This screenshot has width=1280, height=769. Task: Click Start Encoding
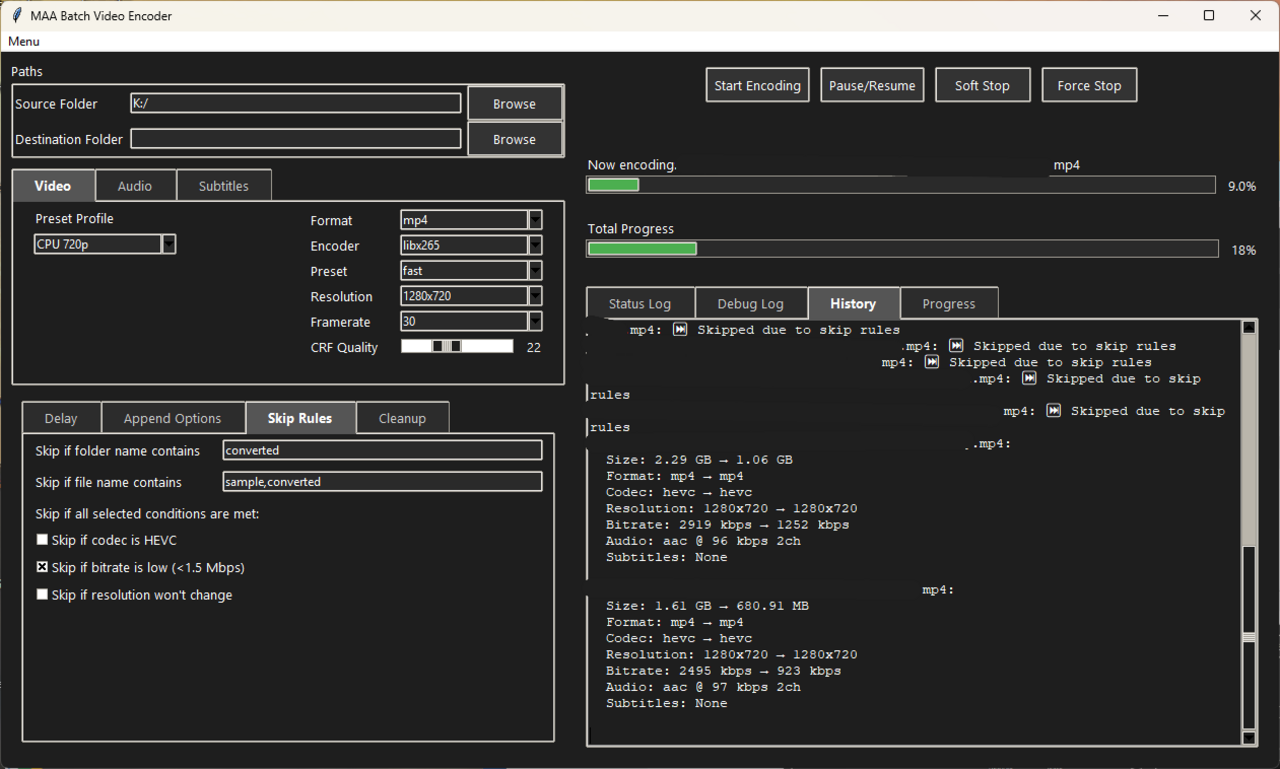point(757,85)
